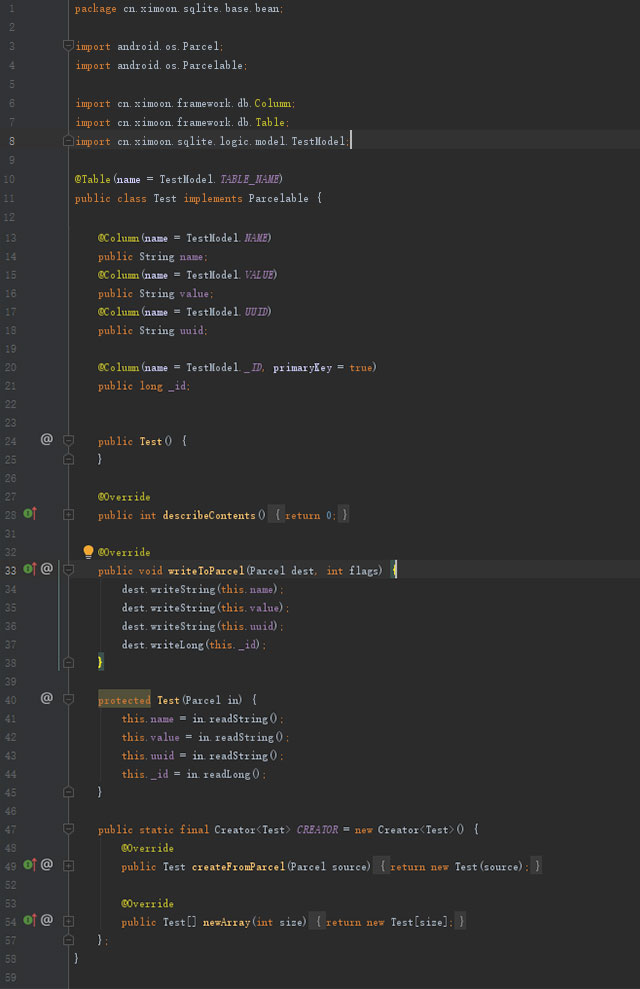Click the constant VALUE in the @Column annotation

pos(259,275)
